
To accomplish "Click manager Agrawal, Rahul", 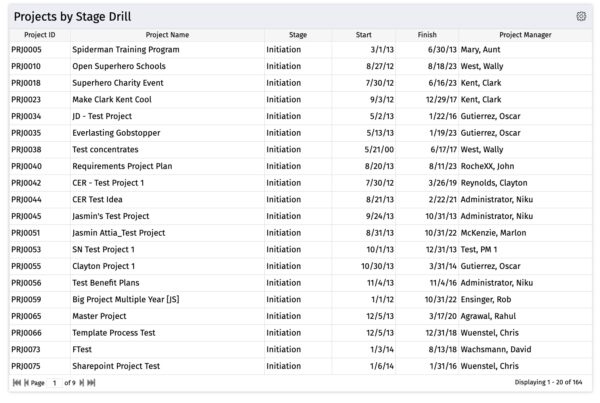I will 488,316.
